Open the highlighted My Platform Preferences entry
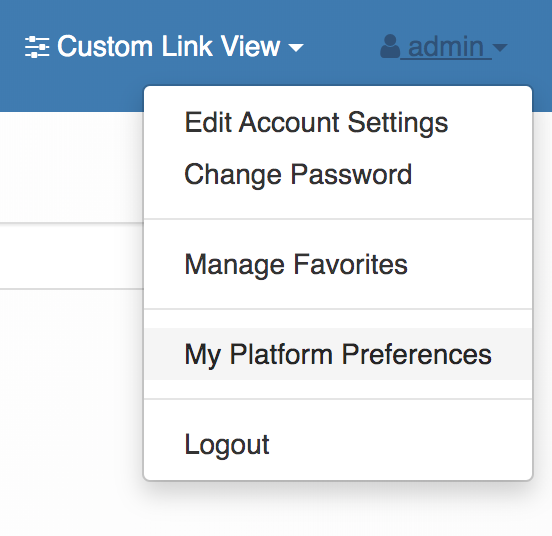This screenshot has width=552, height=536. [x=338, y=354]
